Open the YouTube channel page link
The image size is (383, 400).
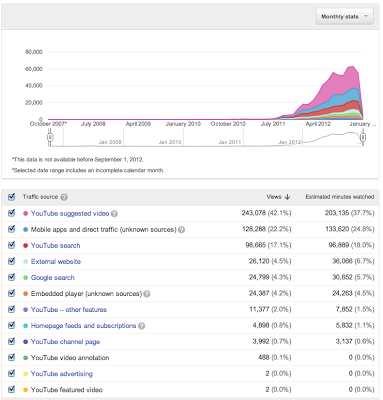tap(65, 342)
